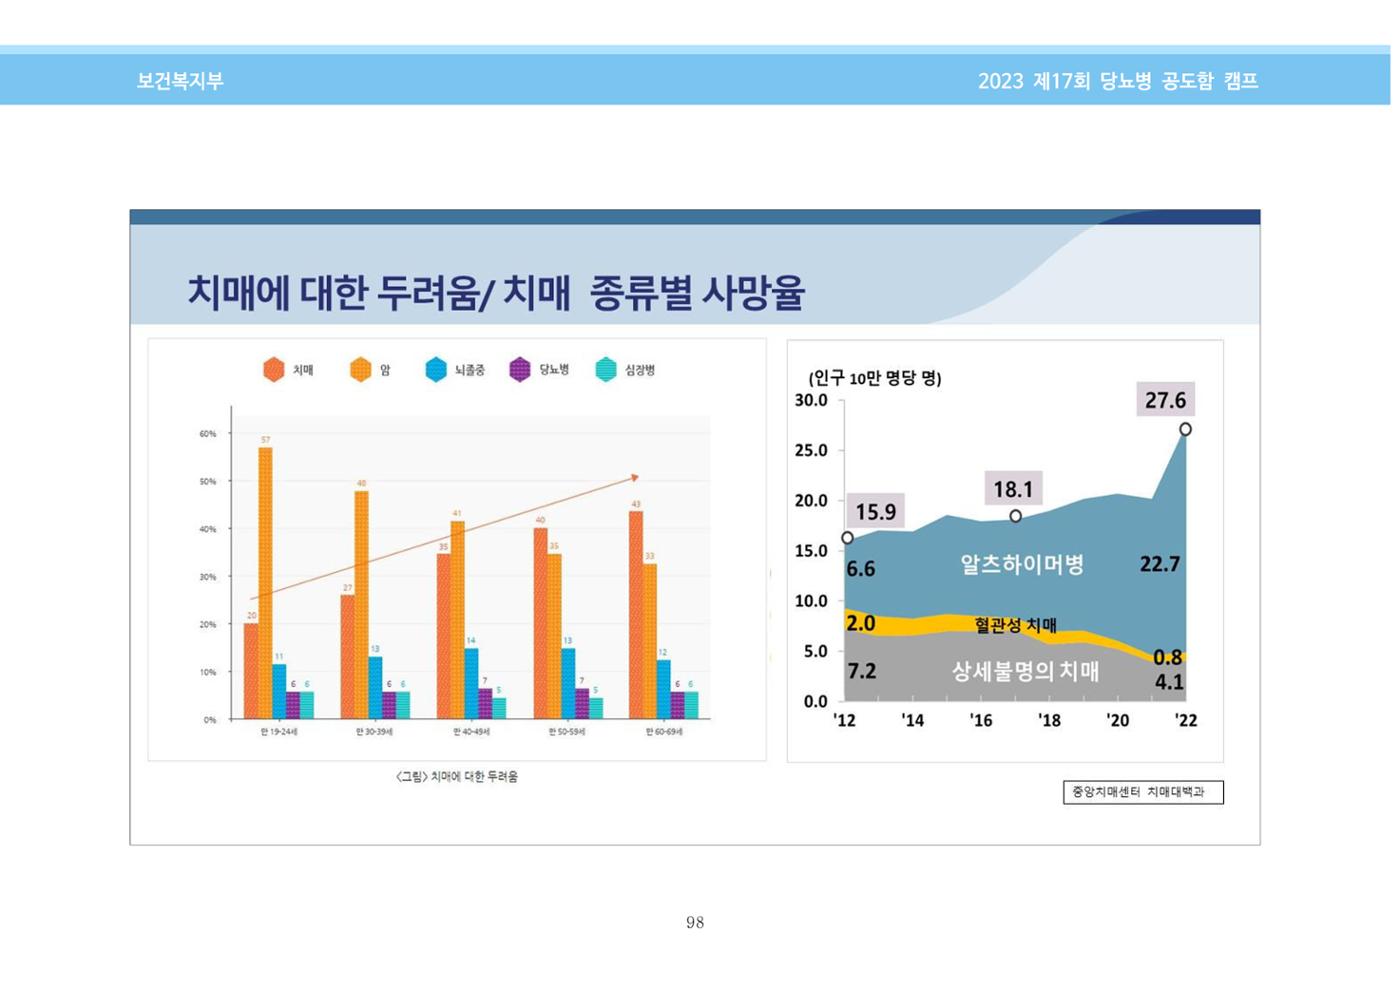The height and width of the screenshot is (990, 1400).
Task: Click the 30.0 y-axis label
Action: point(811,400)
